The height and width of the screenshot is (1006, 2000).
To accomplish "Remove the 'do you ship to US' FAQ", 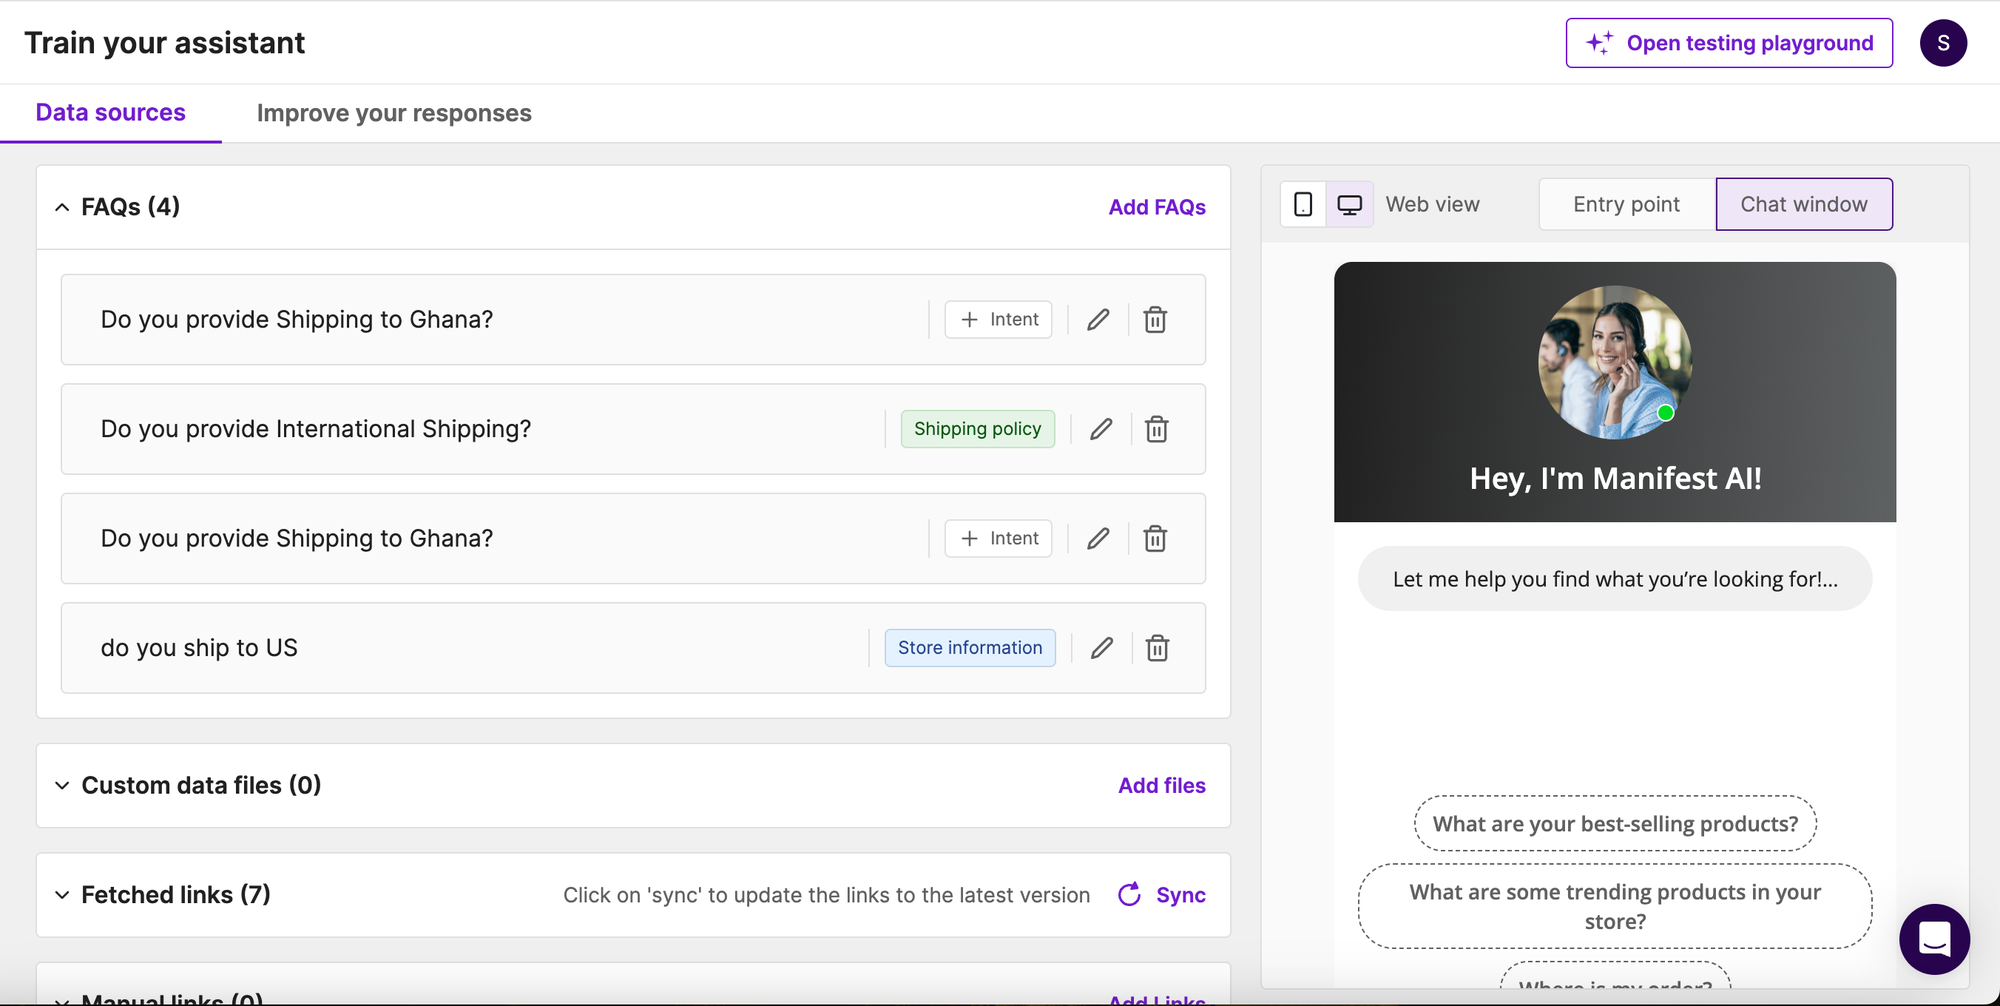I will pyautogui.click(x=1157, y=648).
